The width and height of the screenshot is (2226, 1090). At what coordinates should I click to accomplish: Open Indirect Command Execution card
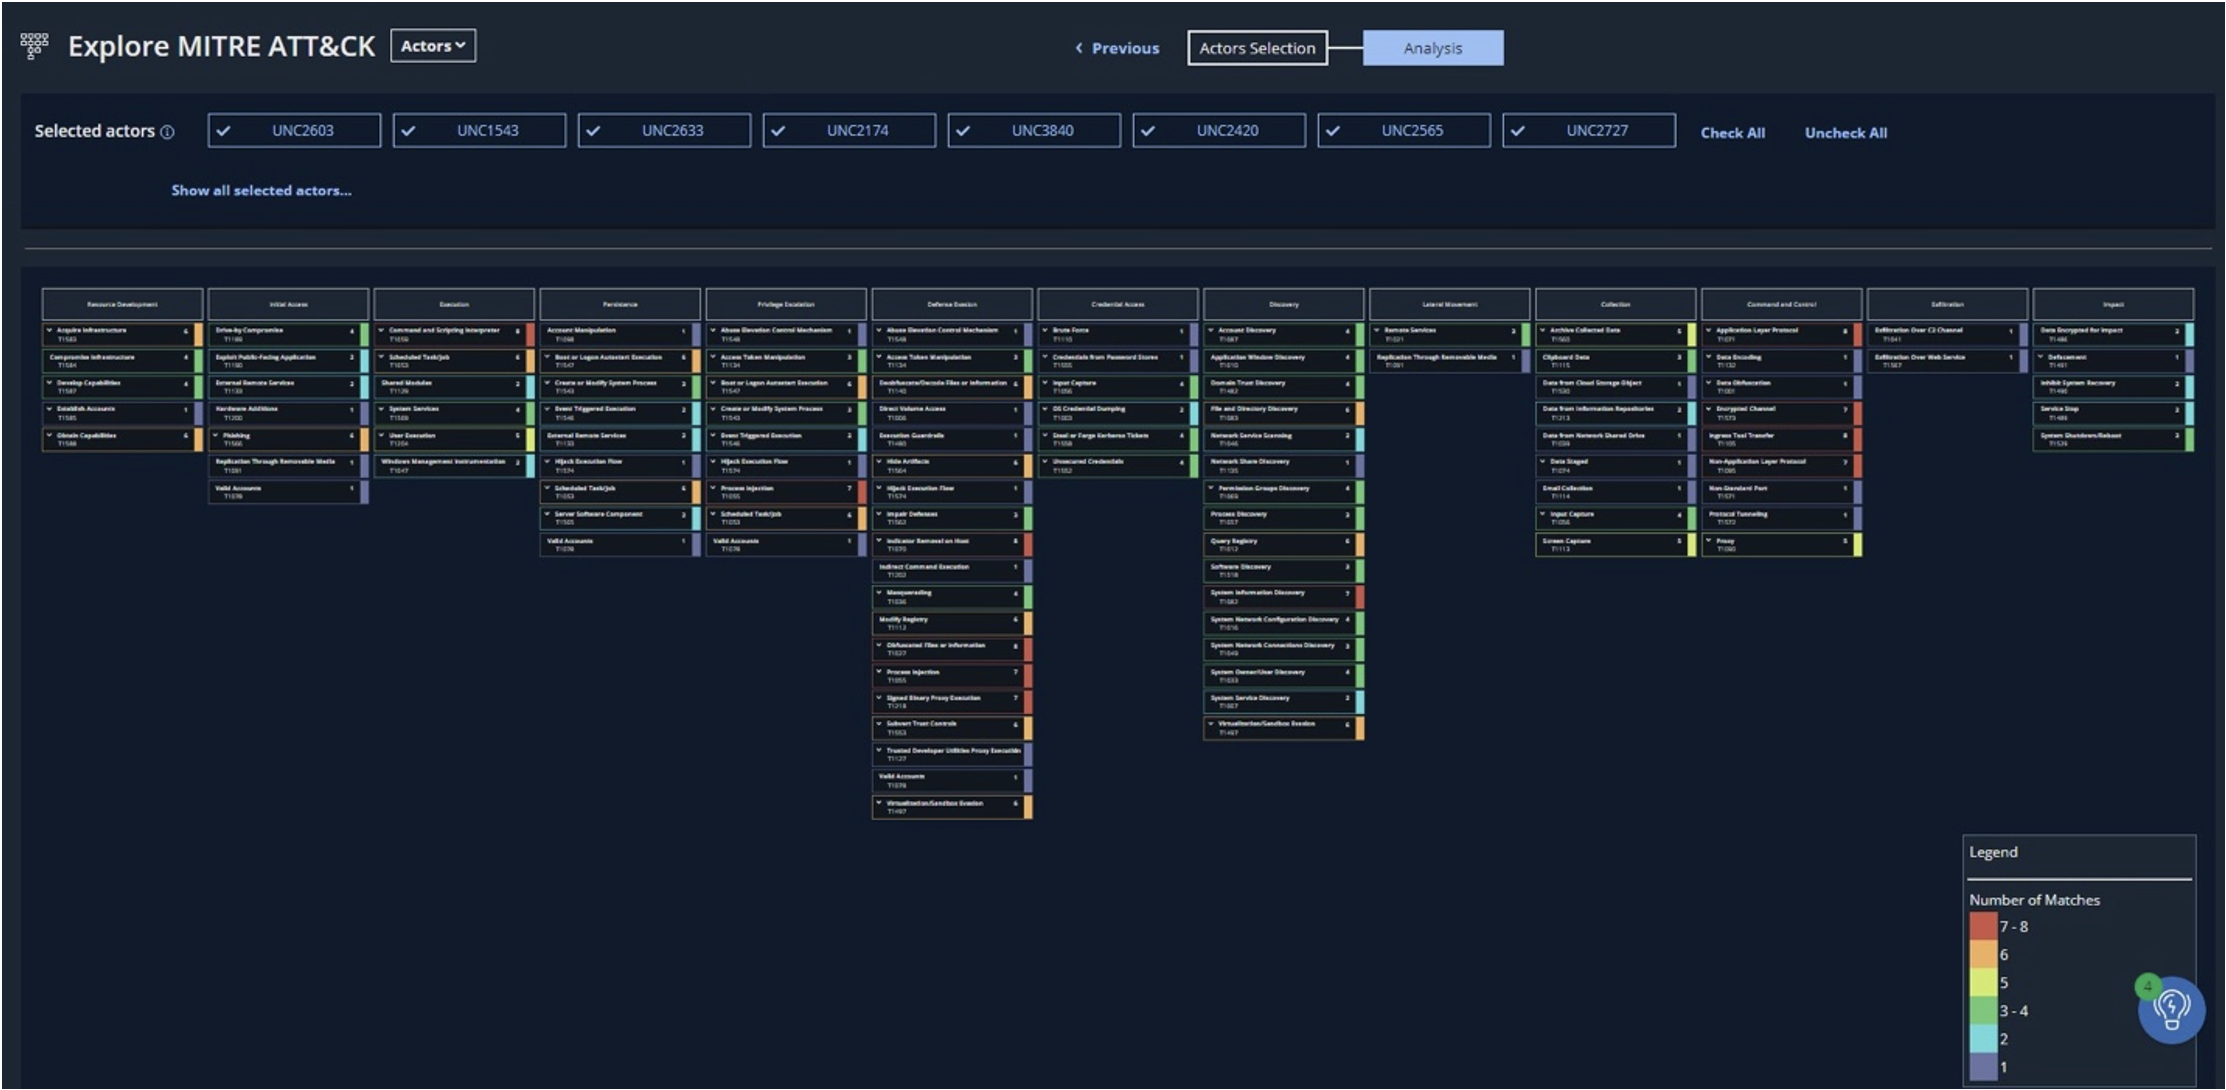pyautogui.click(x=952, y=570)
